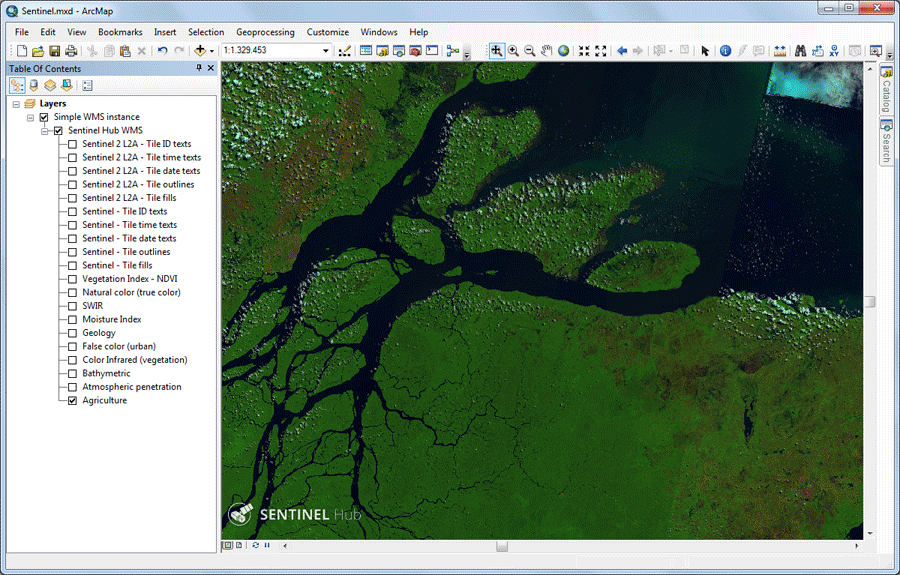Click the horizontal scrollbar thumb

tap(502, 546)
